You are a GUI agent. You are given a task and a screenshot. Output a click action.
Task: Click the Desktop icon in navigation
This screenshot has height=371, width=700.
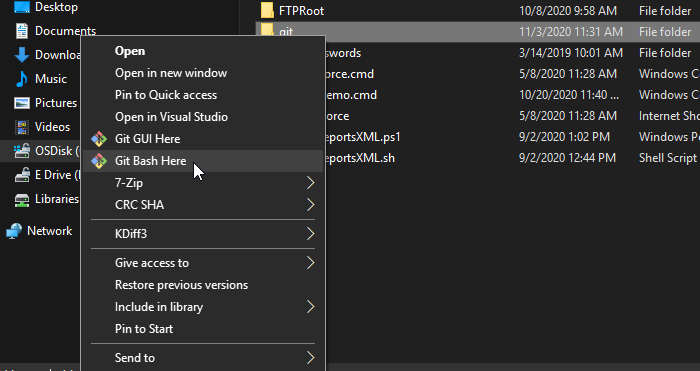click(21, 7)
